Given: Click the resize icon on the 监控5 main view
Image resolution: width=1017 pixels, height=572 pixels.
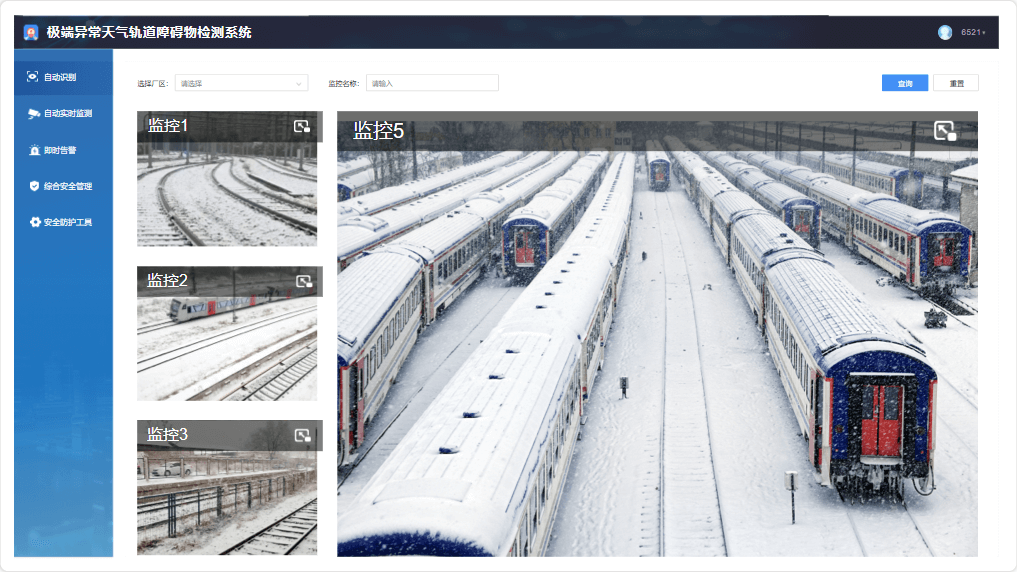Looking at the screenshot, I should pos(945,131).
